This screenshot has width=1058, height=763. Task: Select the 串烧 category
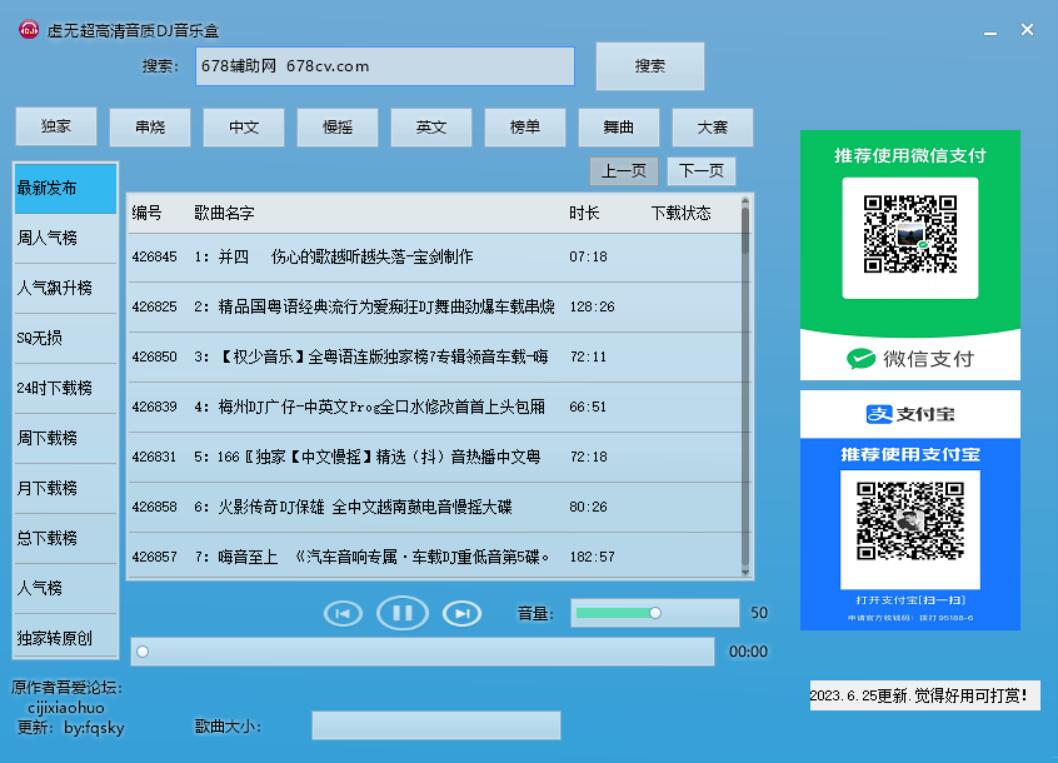click(x=148, y=126)
